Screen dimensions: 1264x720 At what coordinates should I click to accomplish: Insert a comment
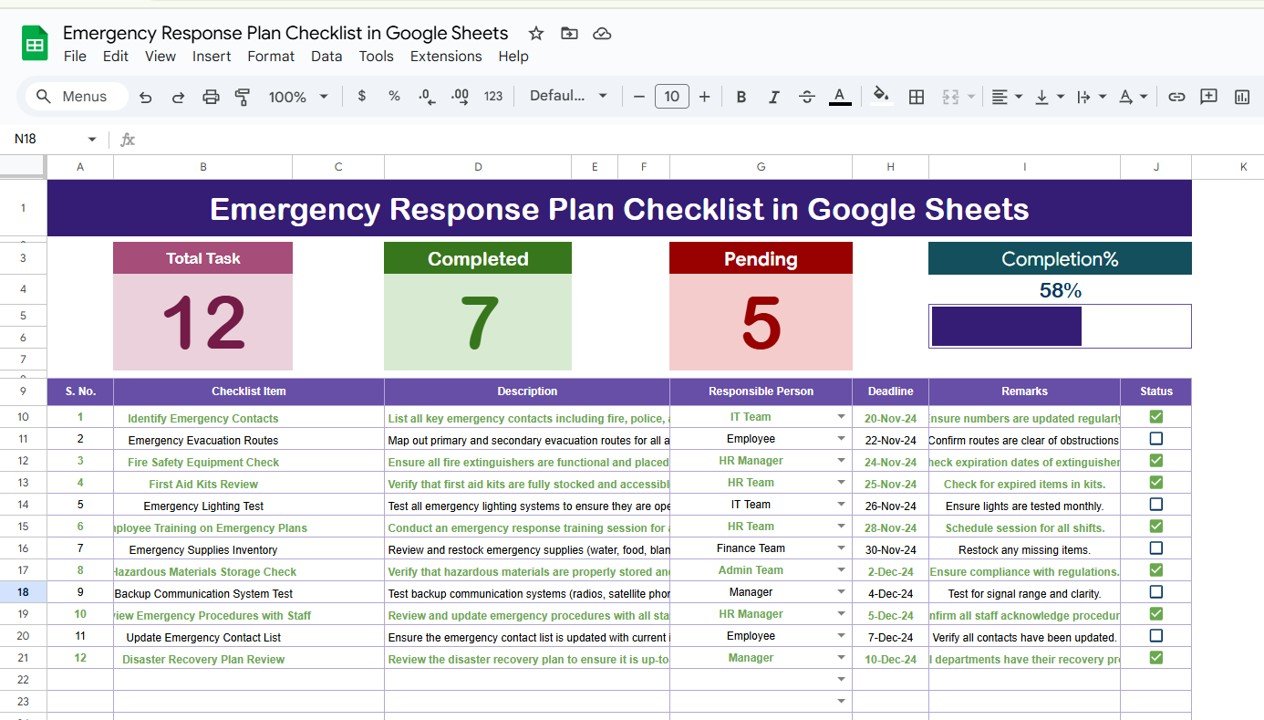(x=1209, y=96)
